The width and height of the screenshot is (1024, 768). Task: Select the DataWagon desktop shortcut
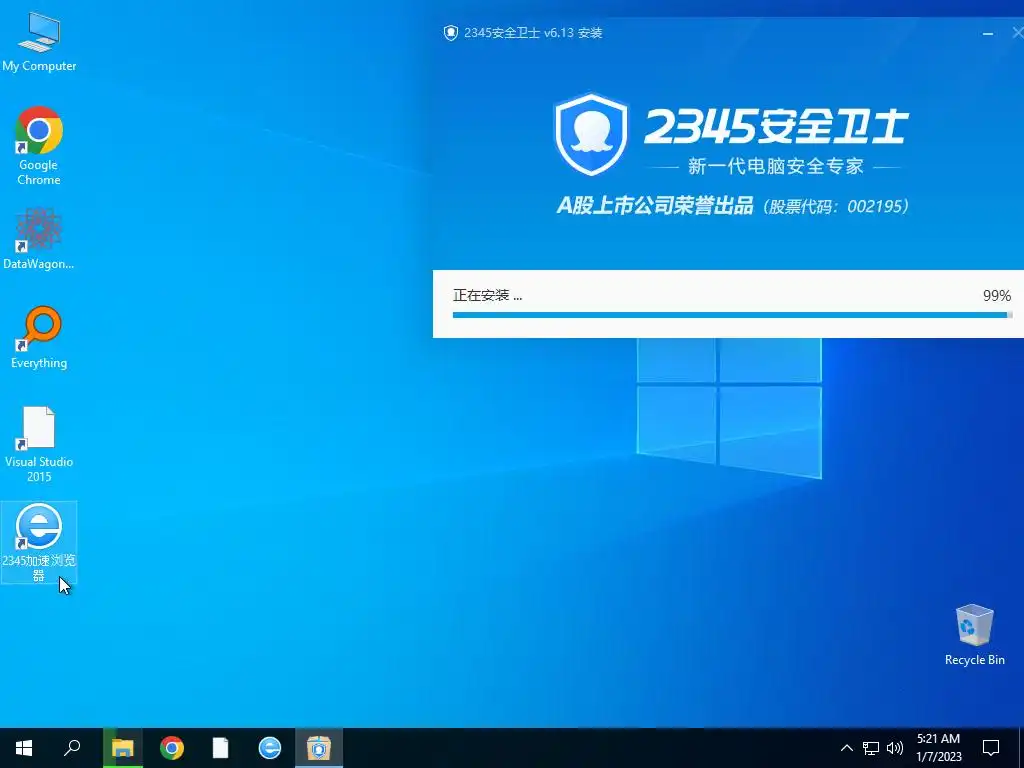tap(39, 239)
